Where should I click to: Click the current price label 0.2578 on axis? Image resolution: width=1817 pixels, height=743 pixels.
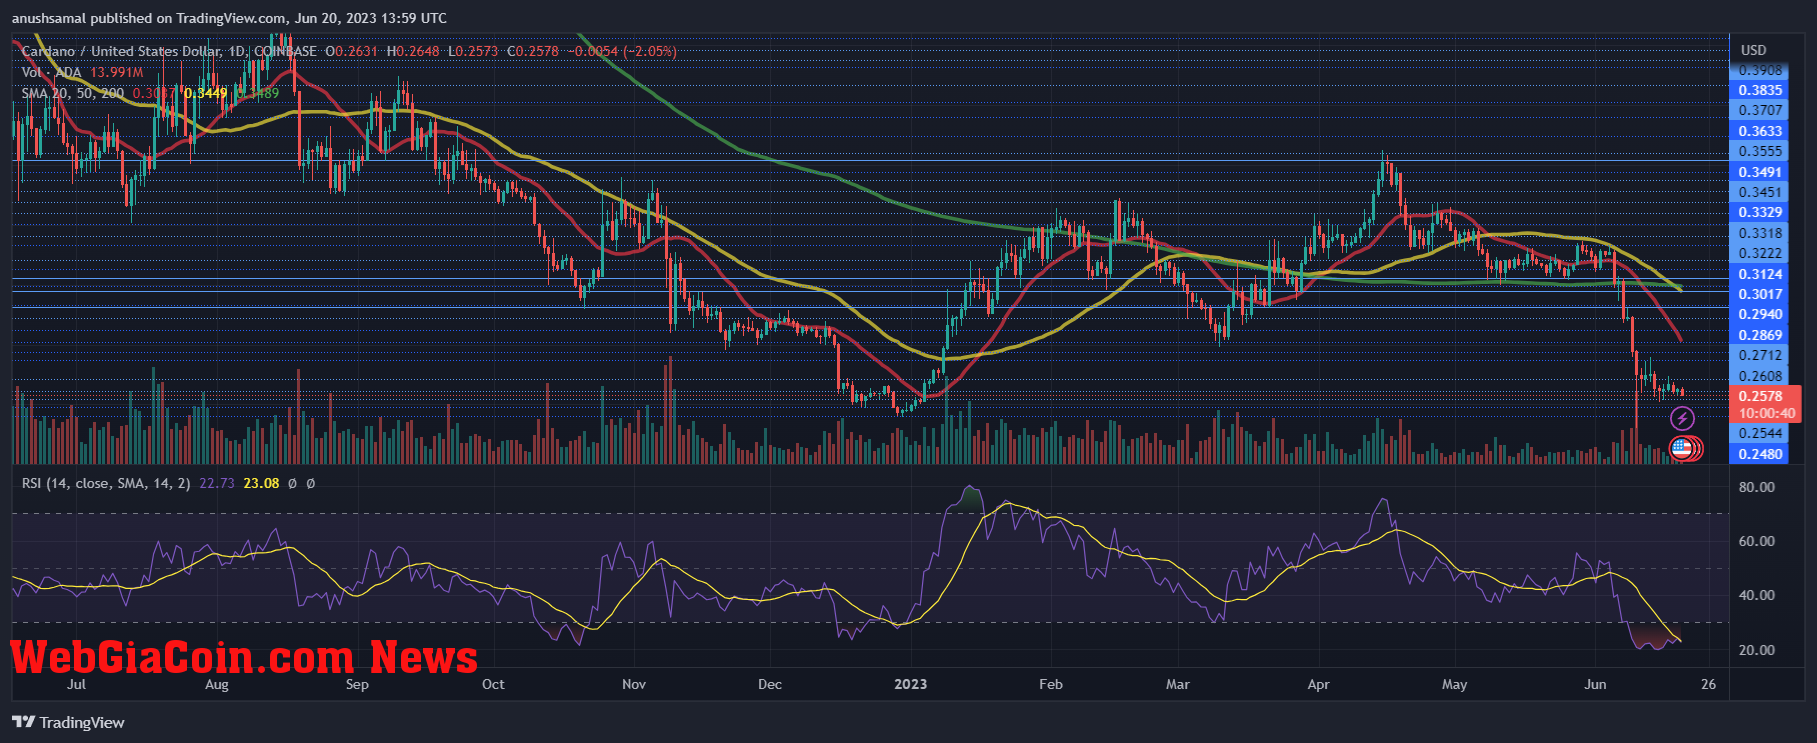1760,396
